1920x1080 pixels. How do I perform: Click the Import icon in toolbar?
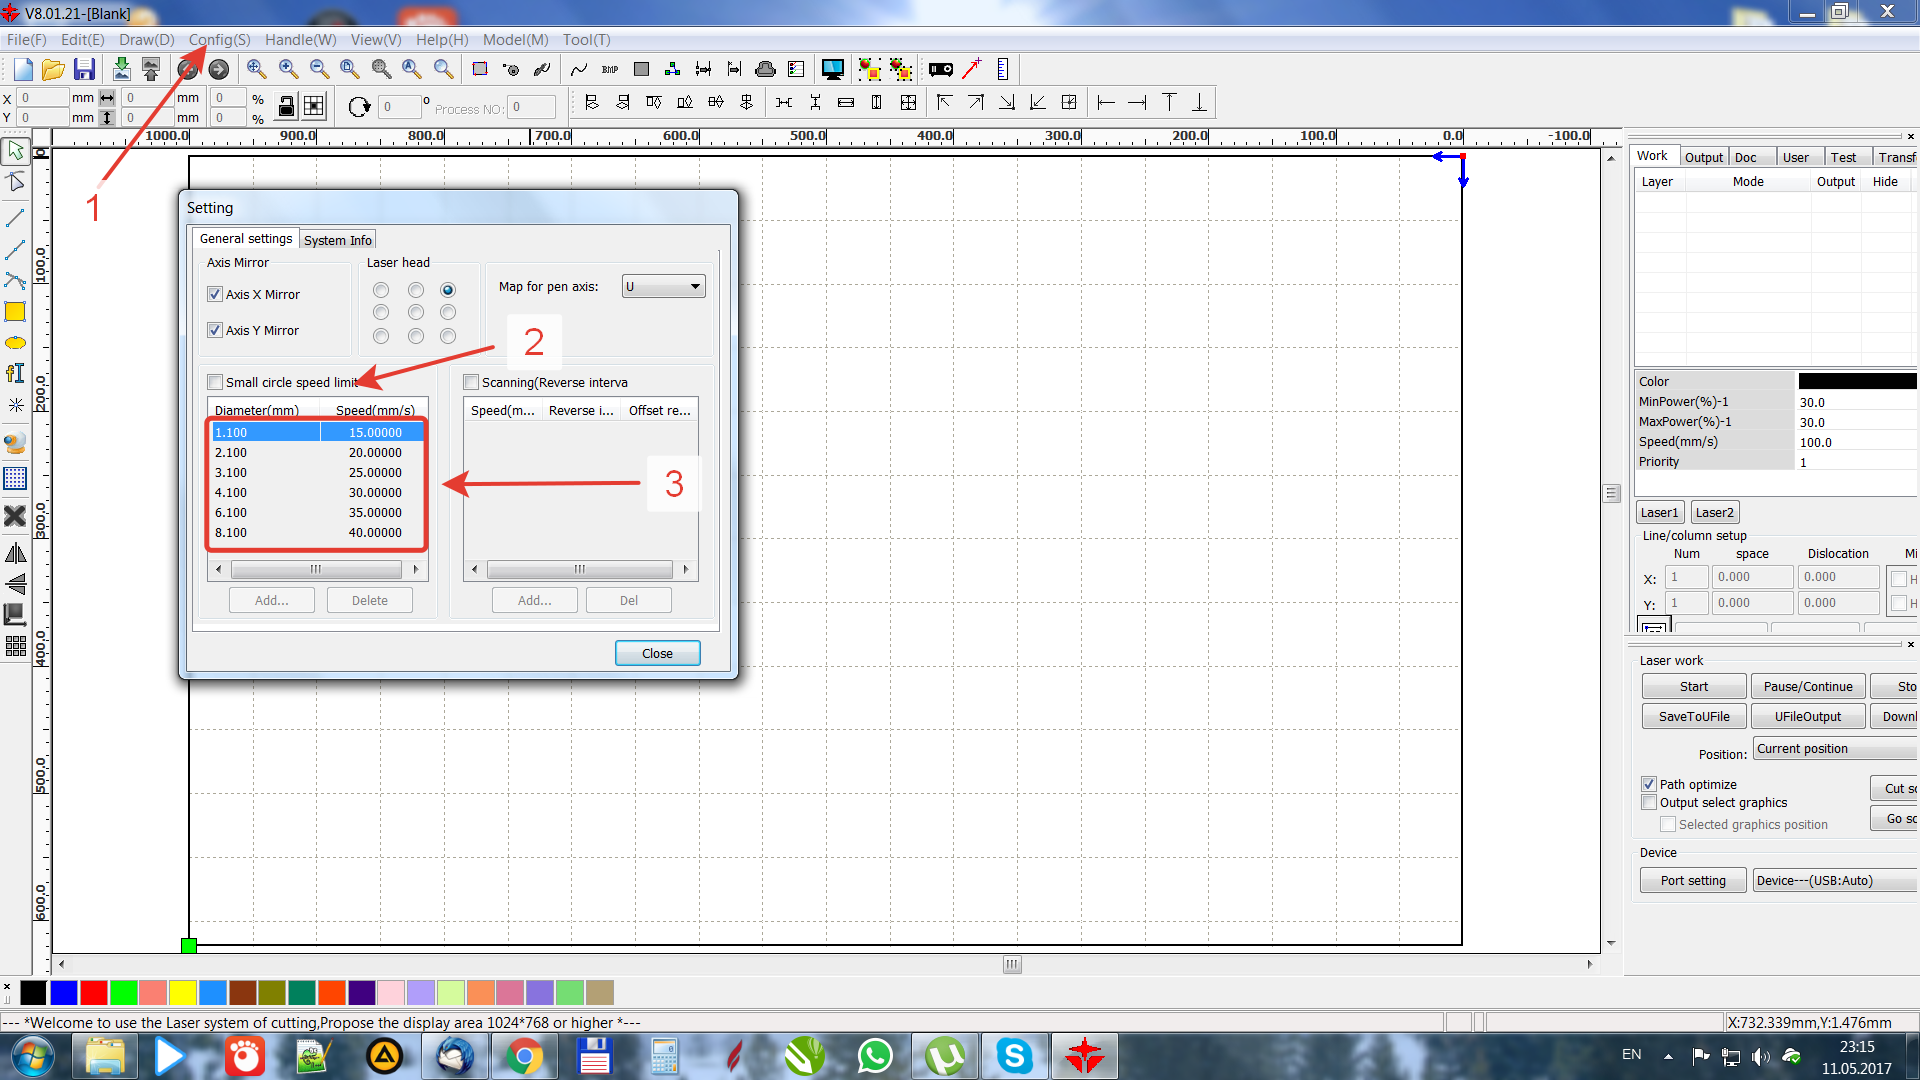pos(121,69)
